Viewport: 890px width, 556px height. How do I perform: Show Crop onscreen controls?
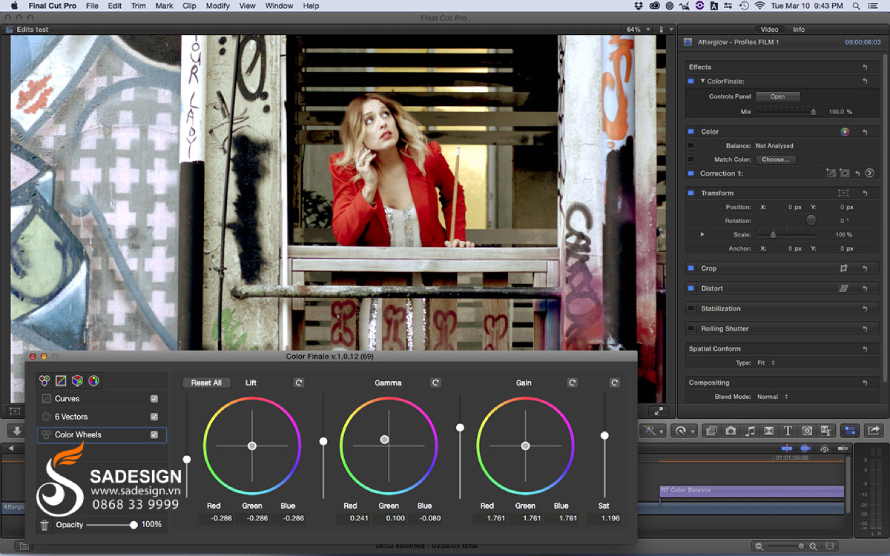843,268
